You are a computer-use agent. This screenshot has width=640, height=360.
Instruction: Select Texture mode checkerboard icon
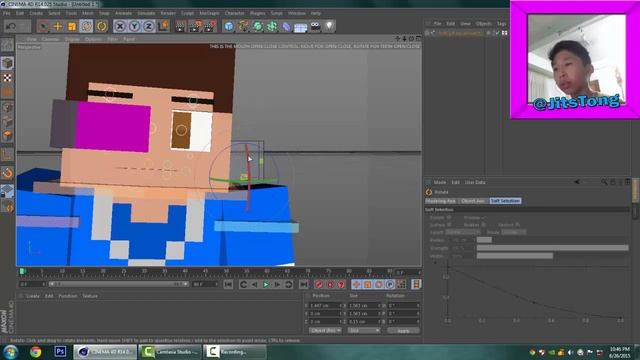[x=7, y=78]
